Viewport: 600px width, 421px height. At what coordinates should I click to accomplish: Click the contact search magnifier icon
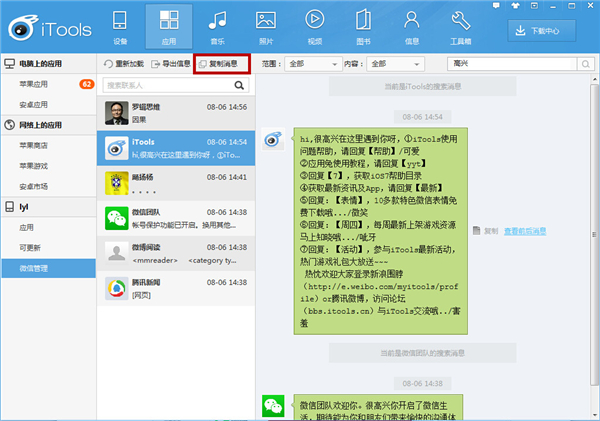[x=239, y=85]
